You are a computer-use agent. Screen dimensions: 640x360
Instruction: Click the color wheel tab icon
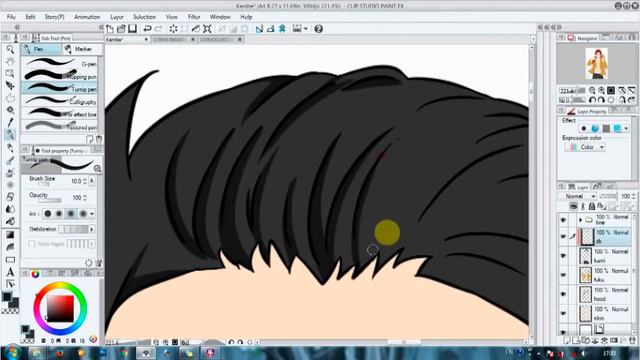coord(36,273)
